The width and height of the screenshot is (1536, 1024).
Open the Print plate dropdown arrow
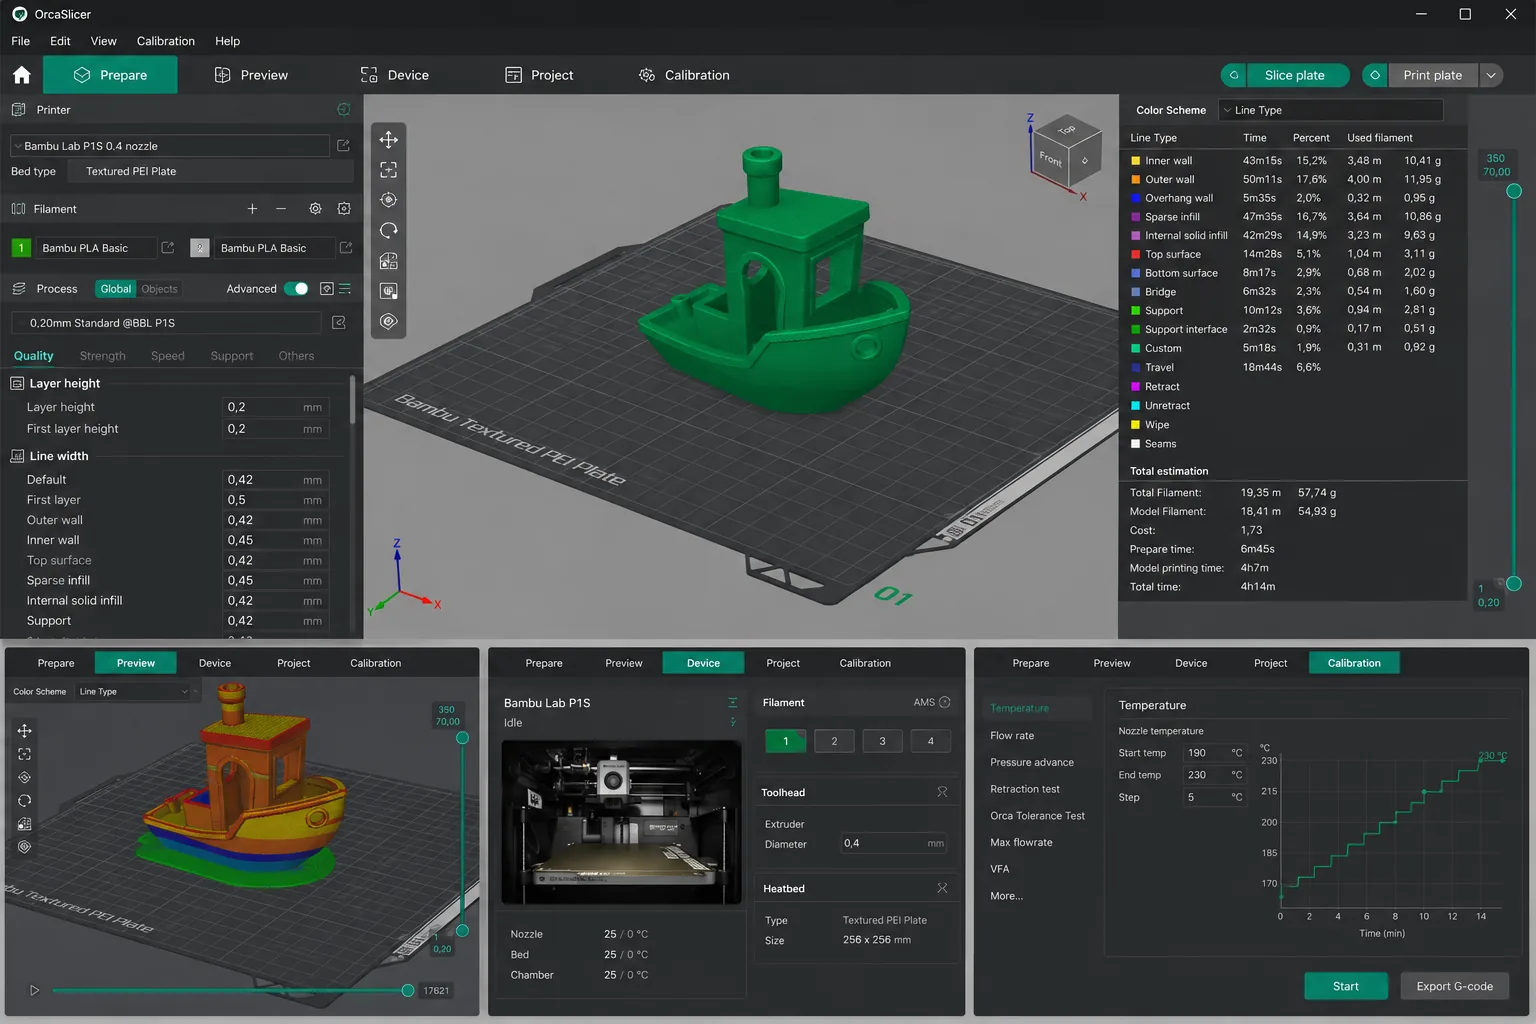click(1491, 75)
